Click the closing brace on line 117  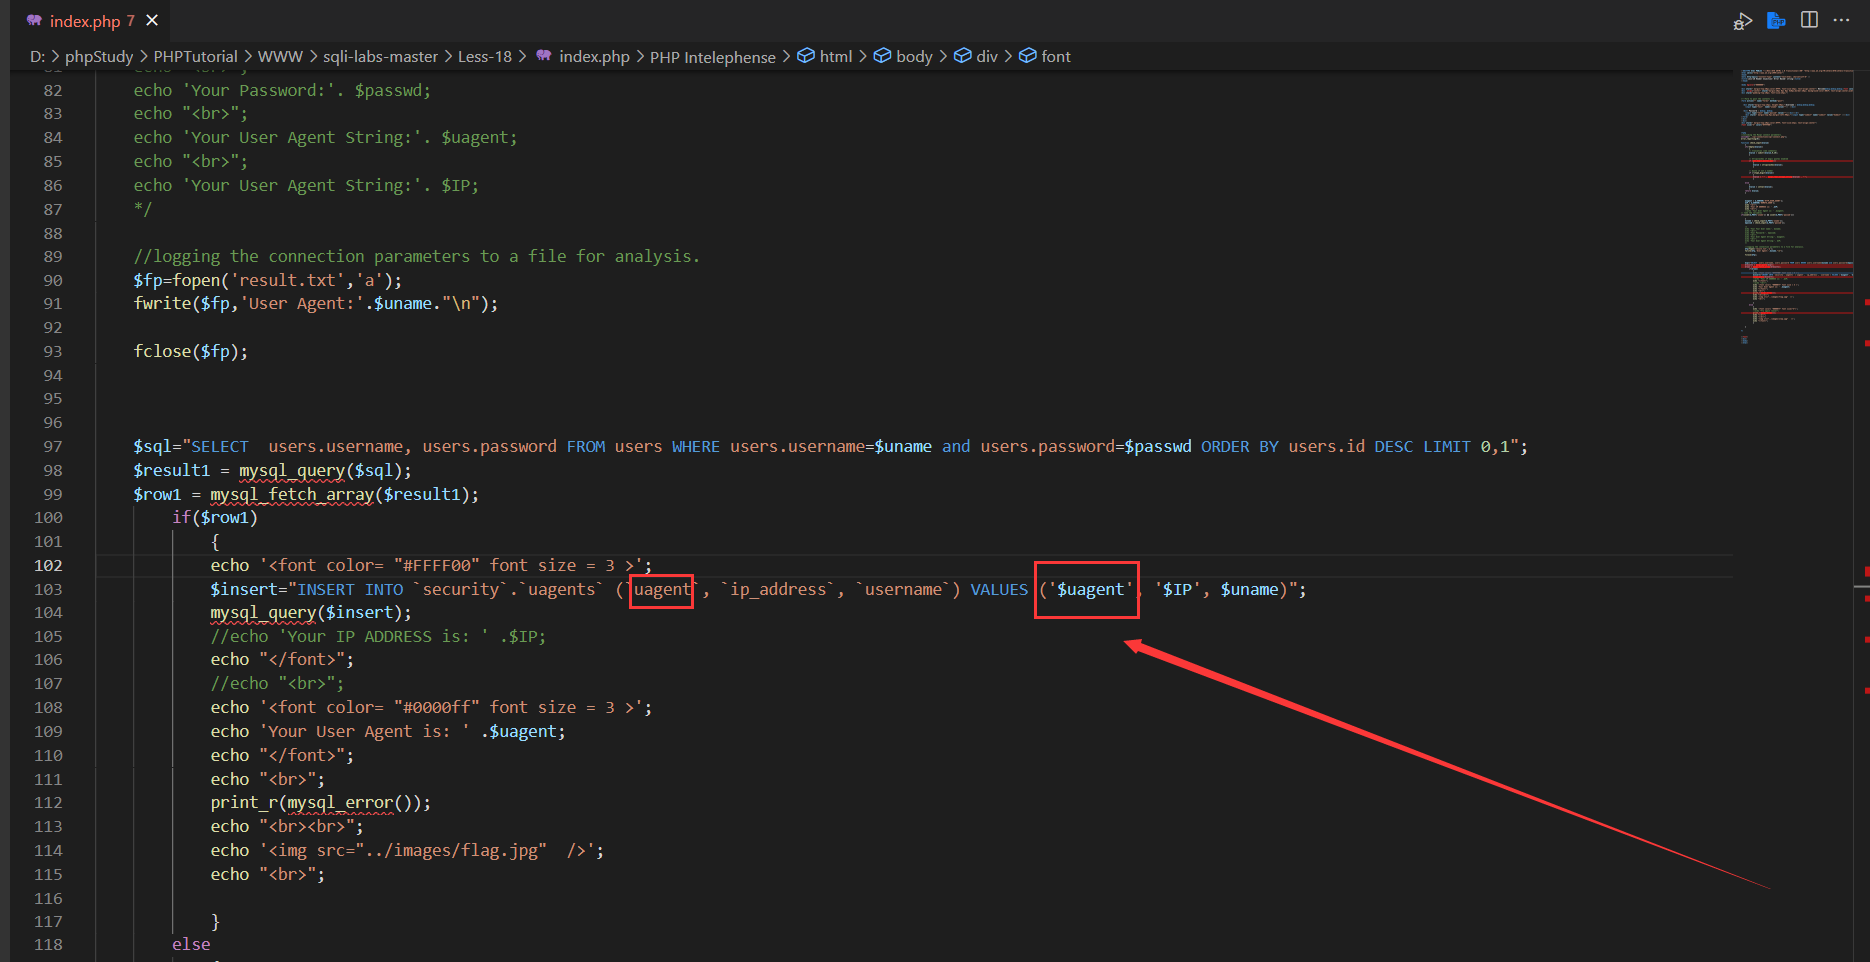[215, 922]
